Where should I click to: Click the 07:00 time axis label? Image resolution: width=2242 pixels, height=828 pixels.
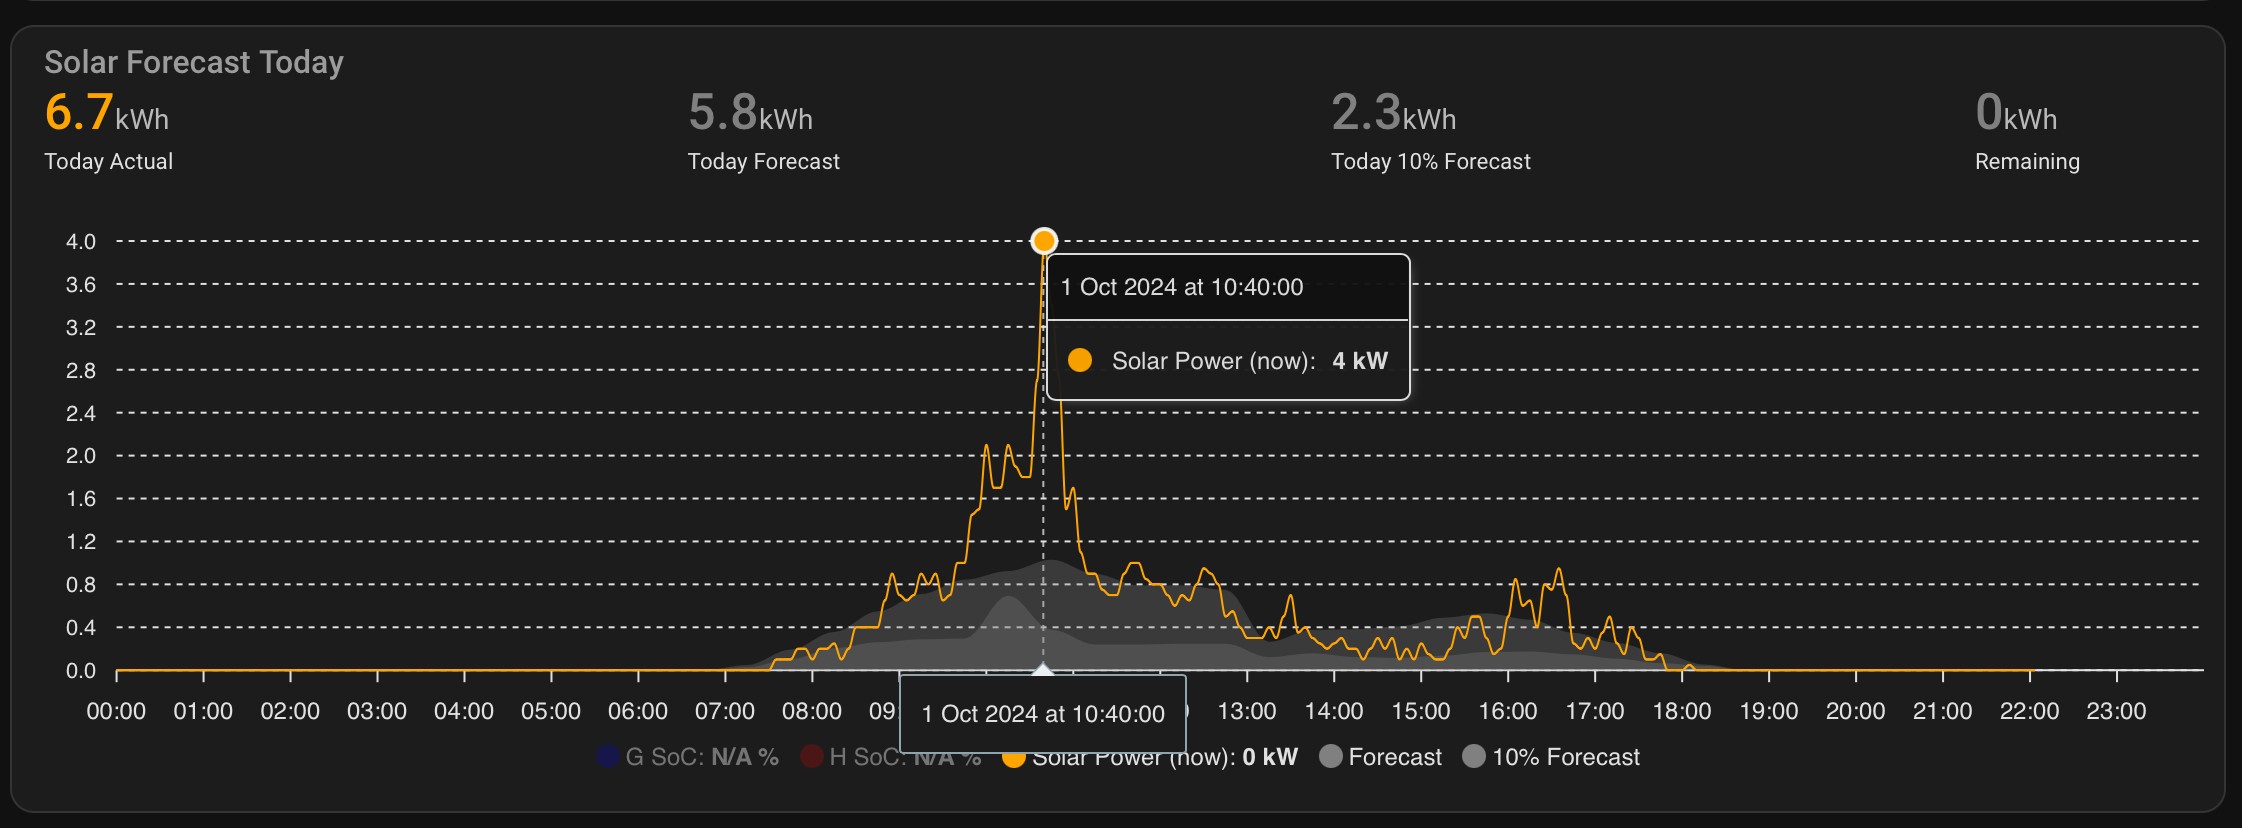click(725, 711)
